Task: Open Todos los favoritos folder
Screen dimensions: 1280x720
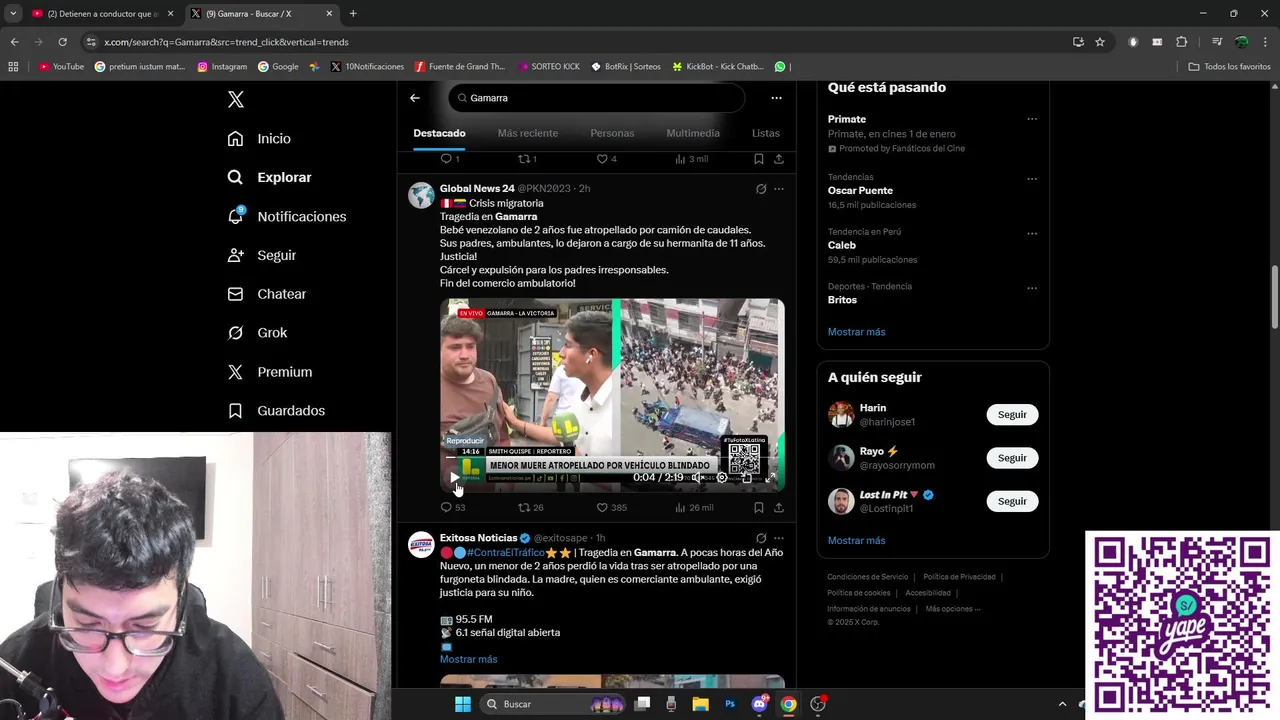Action: [x=1229, y=67]
